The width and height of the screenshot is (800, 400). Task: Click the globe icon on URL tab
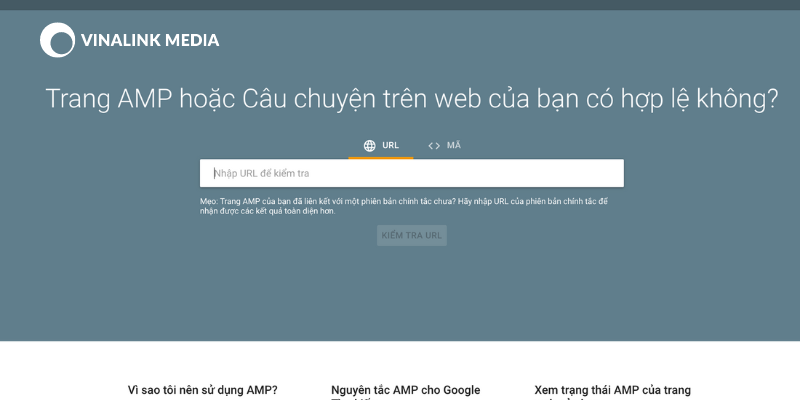tap(369, 146)
